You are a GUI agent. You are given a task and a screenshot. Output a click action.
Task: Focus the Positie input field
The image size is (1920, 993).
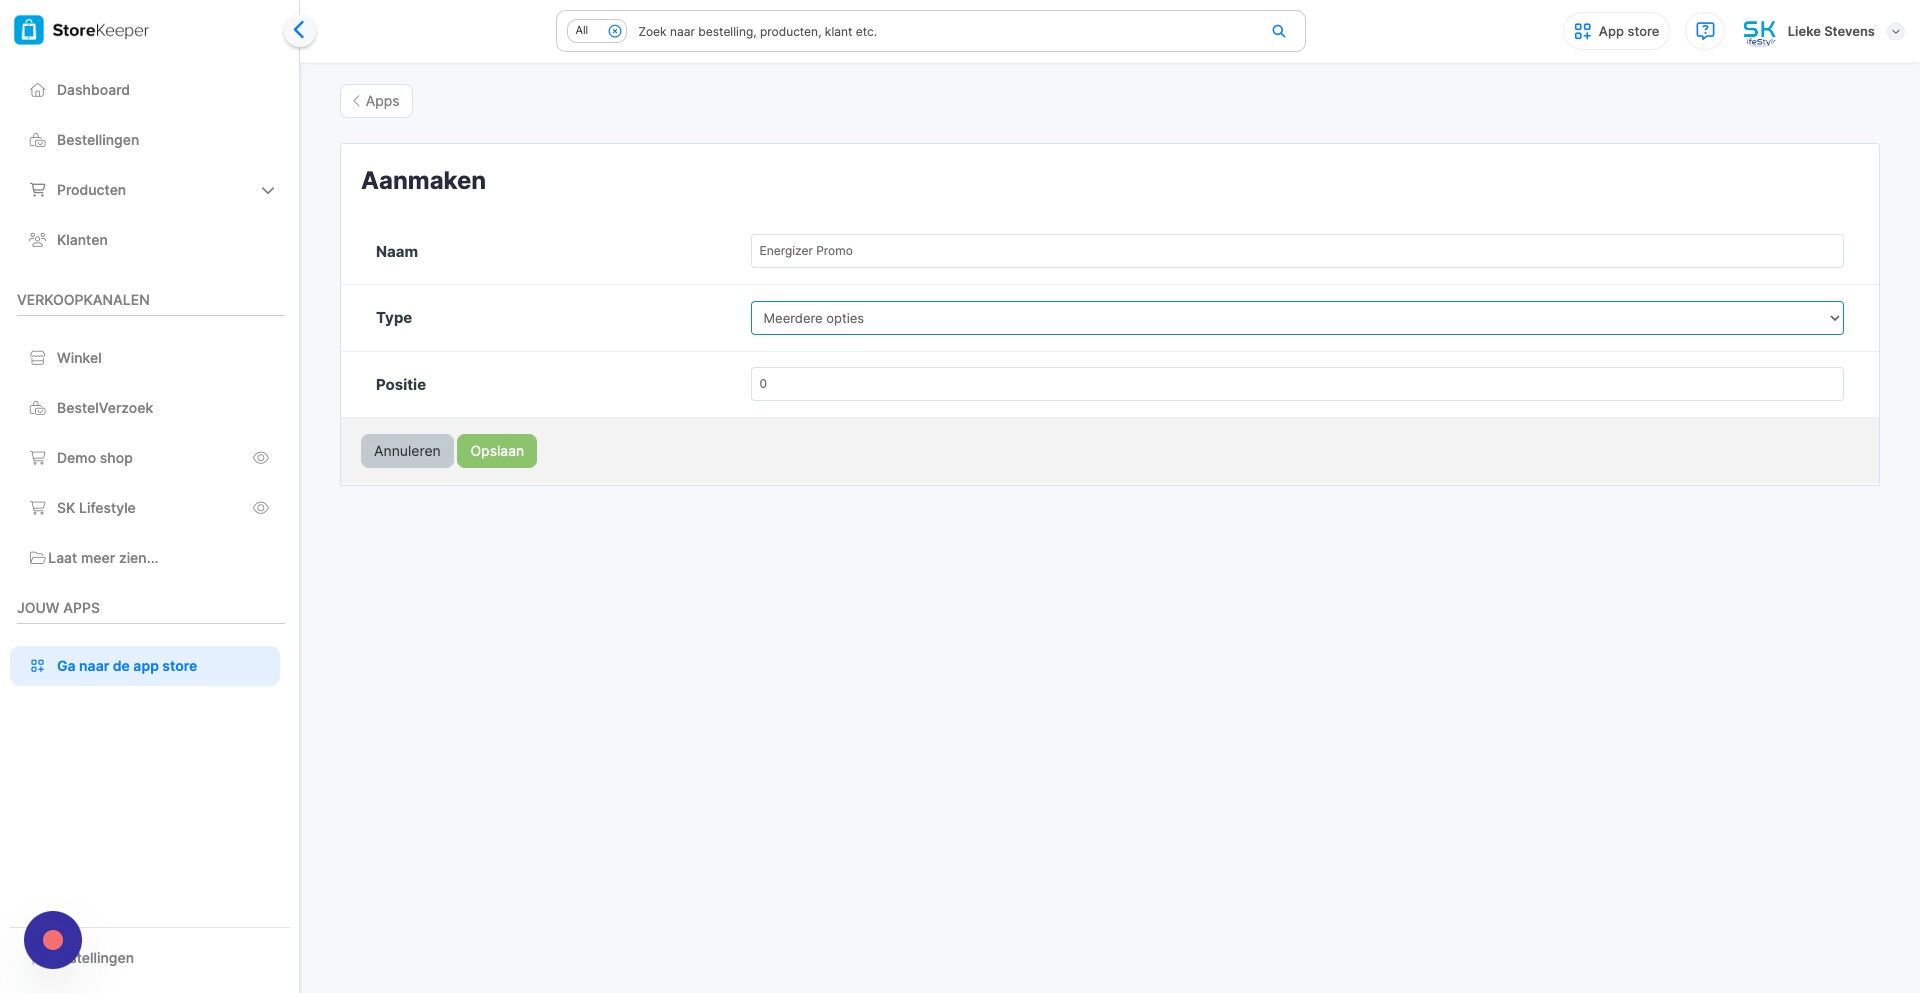click(1297, 384)
